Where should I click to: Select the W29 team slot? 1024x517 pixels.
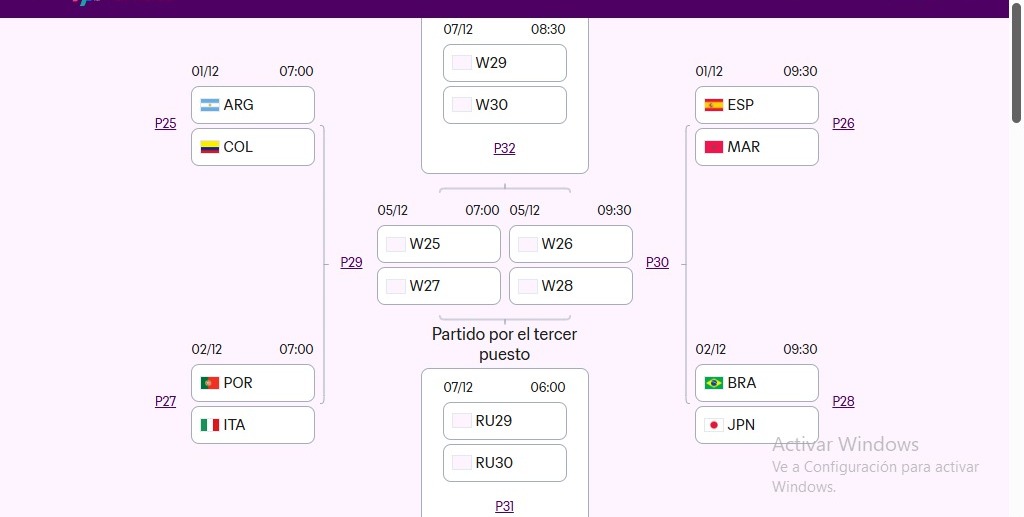tap(505, 63)
